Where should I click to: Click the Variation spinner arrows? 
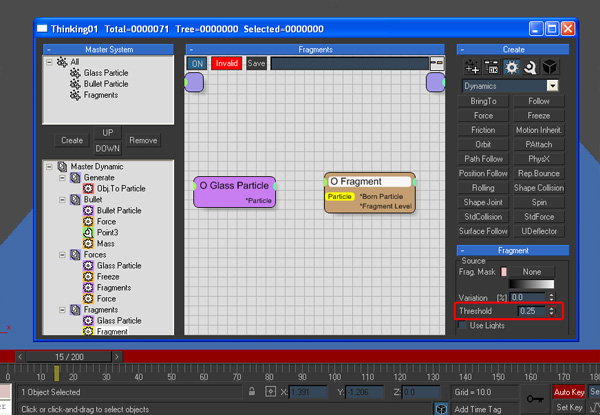551,297
